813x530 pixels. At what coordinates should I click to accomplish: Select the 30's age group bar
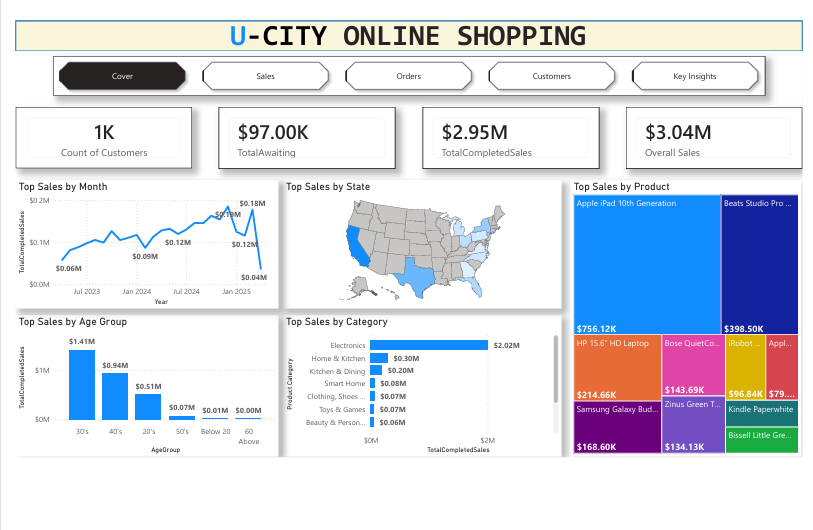click(x=82, y=385)
